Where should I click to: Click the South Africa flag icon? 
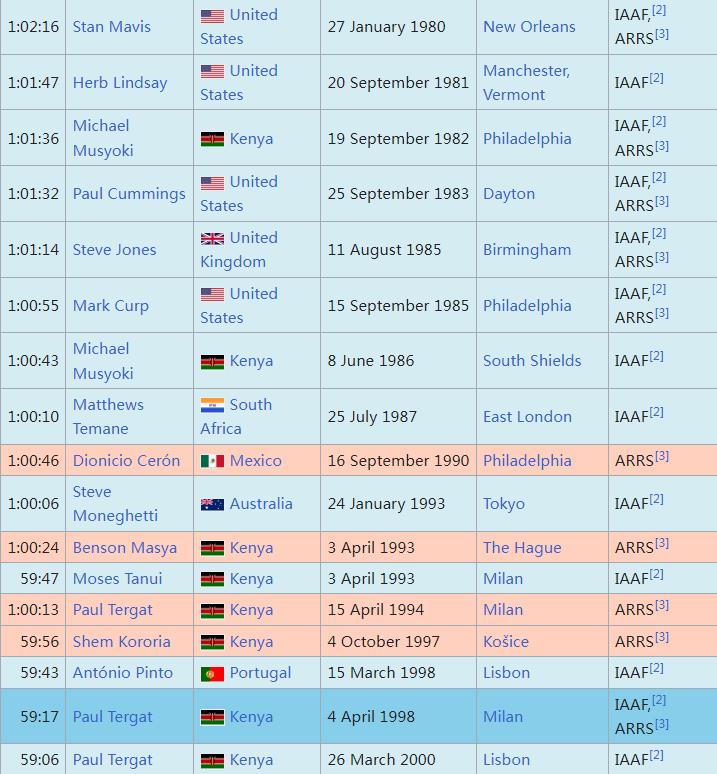[x=212, y=405]
